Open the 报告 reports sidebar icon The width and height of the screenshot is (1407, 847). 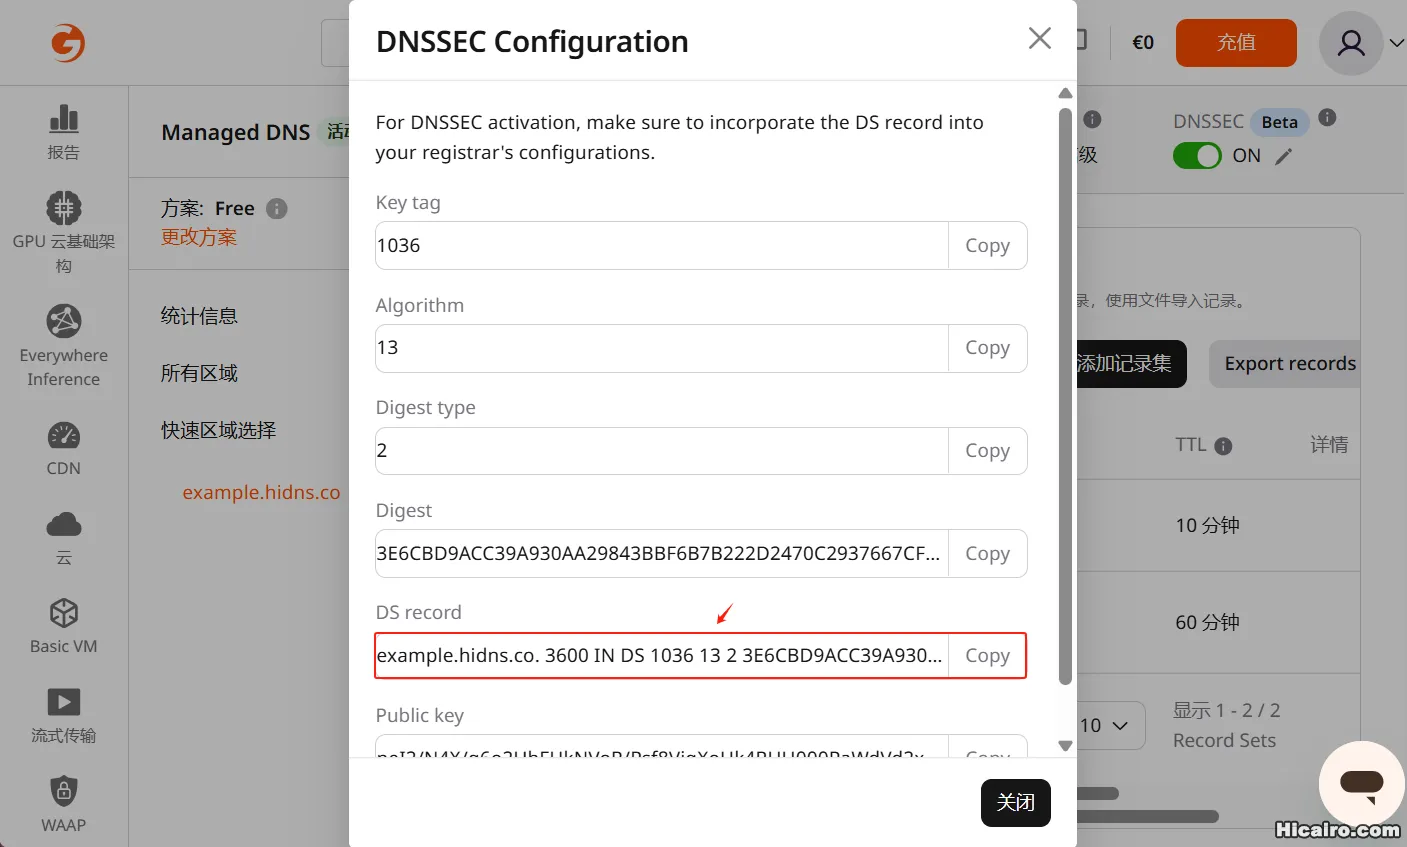64,119
